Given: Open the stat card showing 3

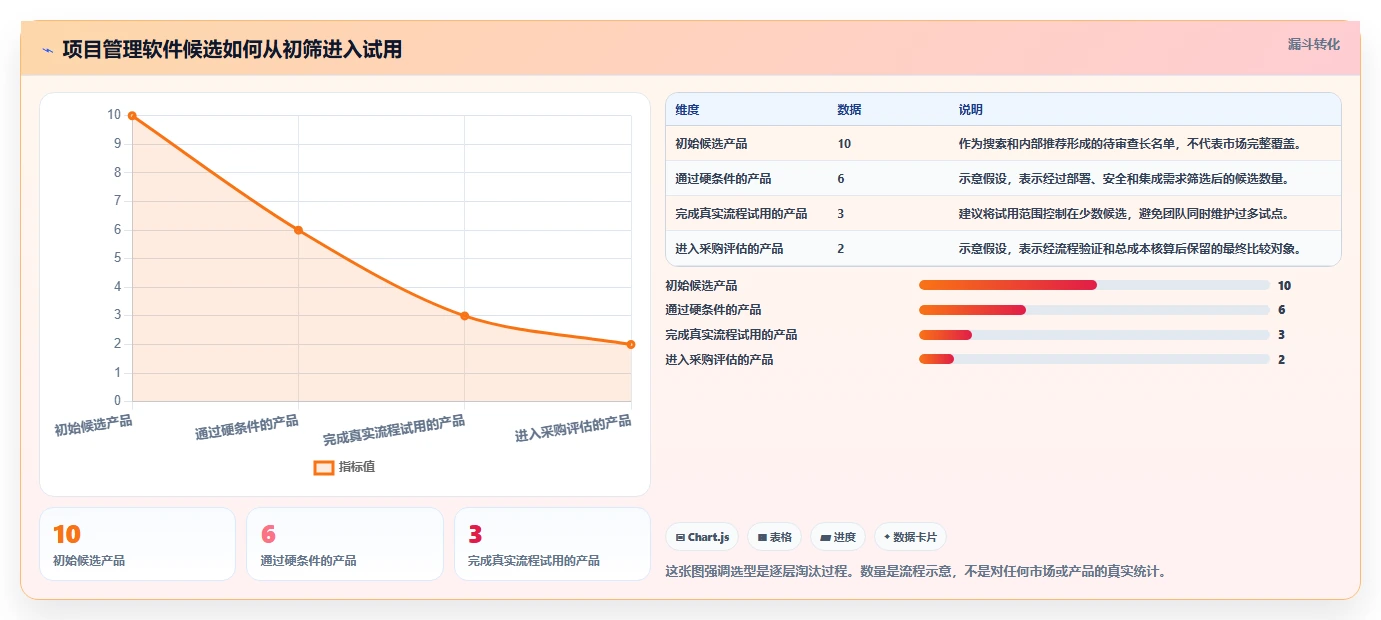Looking at the screenshot, I should tap(552, 544).
